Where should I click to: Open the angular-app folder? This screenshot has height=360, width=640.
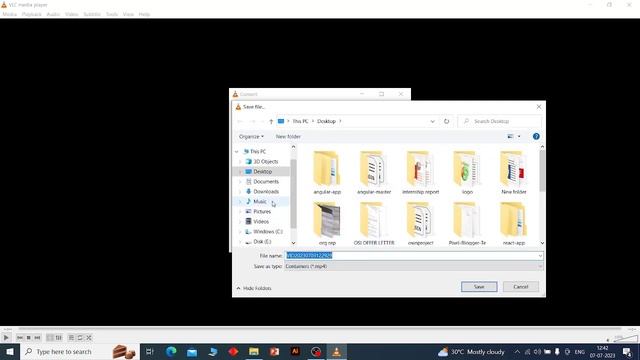pyautogui.click(x=327, y=173)
